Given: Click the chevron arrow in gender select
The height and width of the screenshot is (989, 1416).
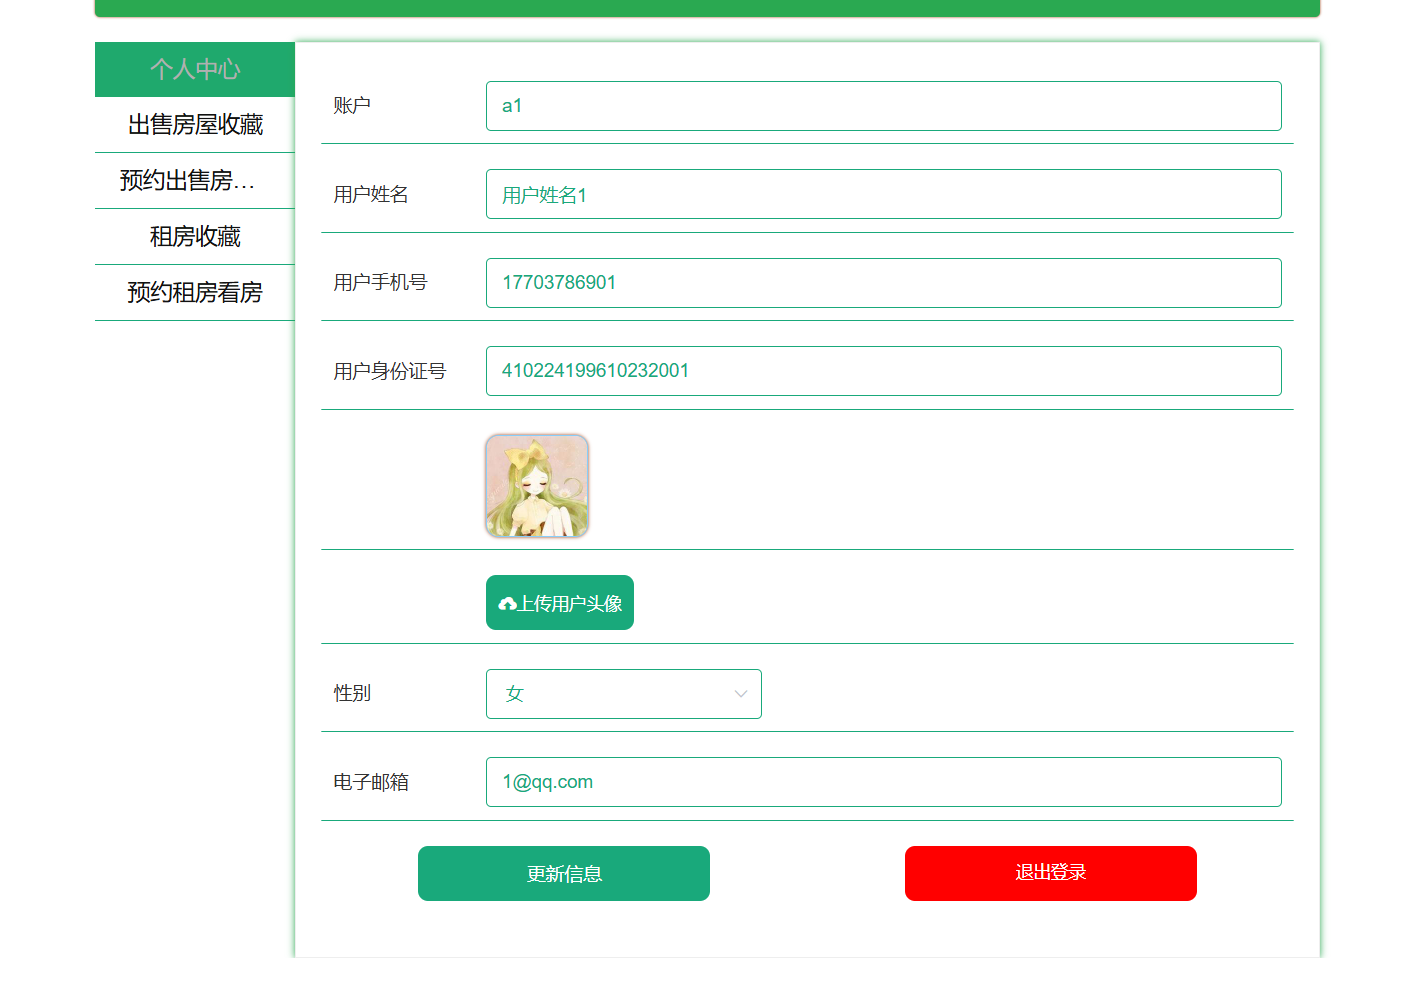Looking at the screenshot, I should [741, 694].
